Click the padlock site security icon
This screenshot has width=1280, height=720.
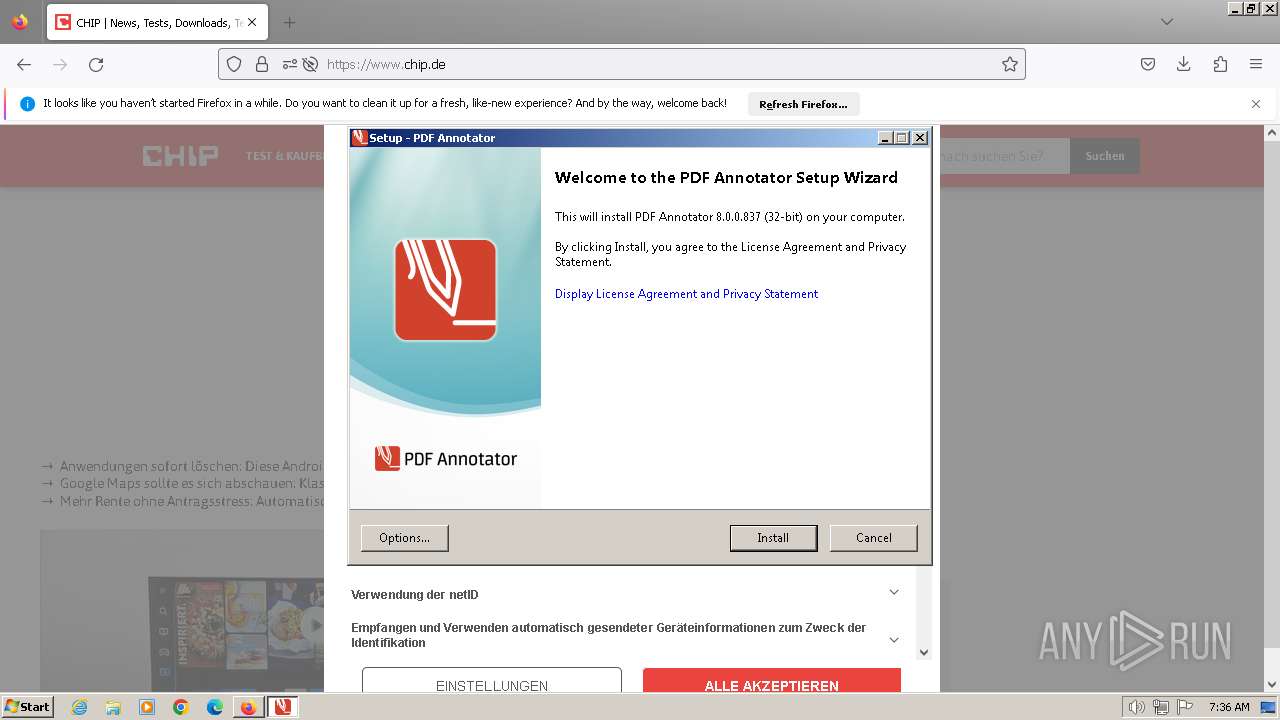(x=262, y=64)
